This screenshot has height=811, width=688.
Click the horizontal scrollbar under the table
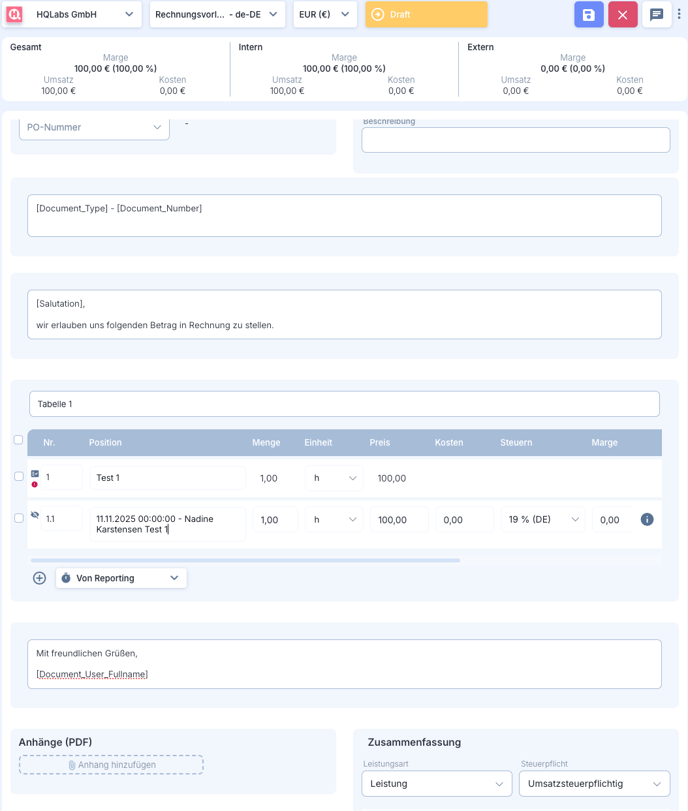(x=245, y=561)
